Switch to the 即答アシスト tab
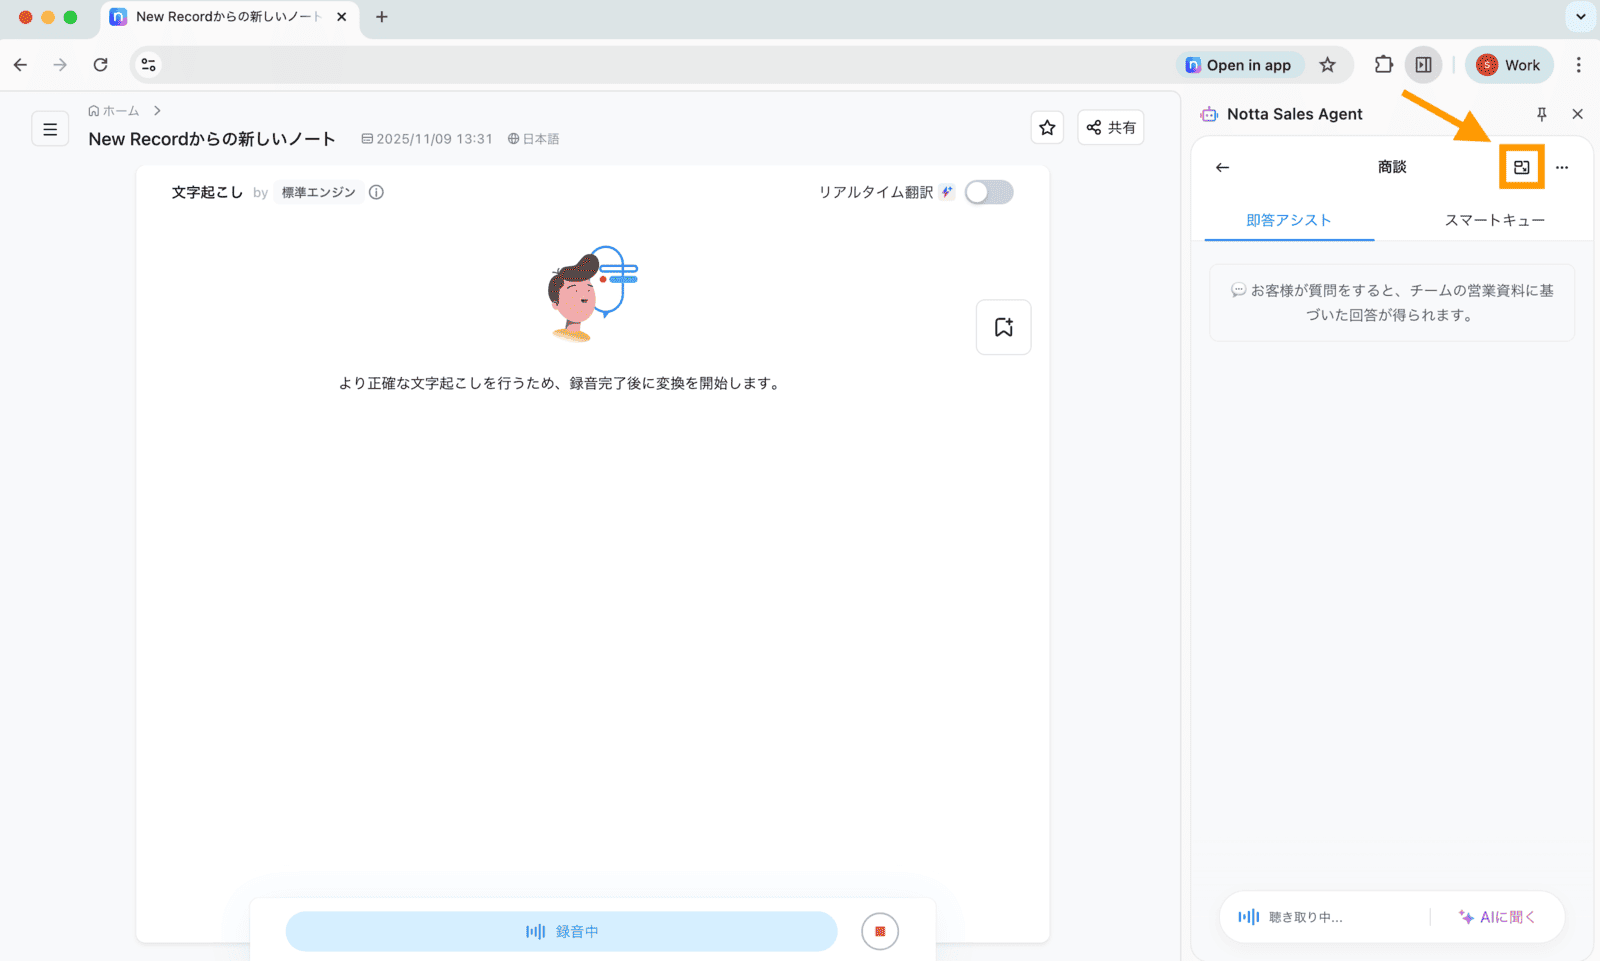Viewport: 1600px width, 961px height. [x=1289, y=220]
